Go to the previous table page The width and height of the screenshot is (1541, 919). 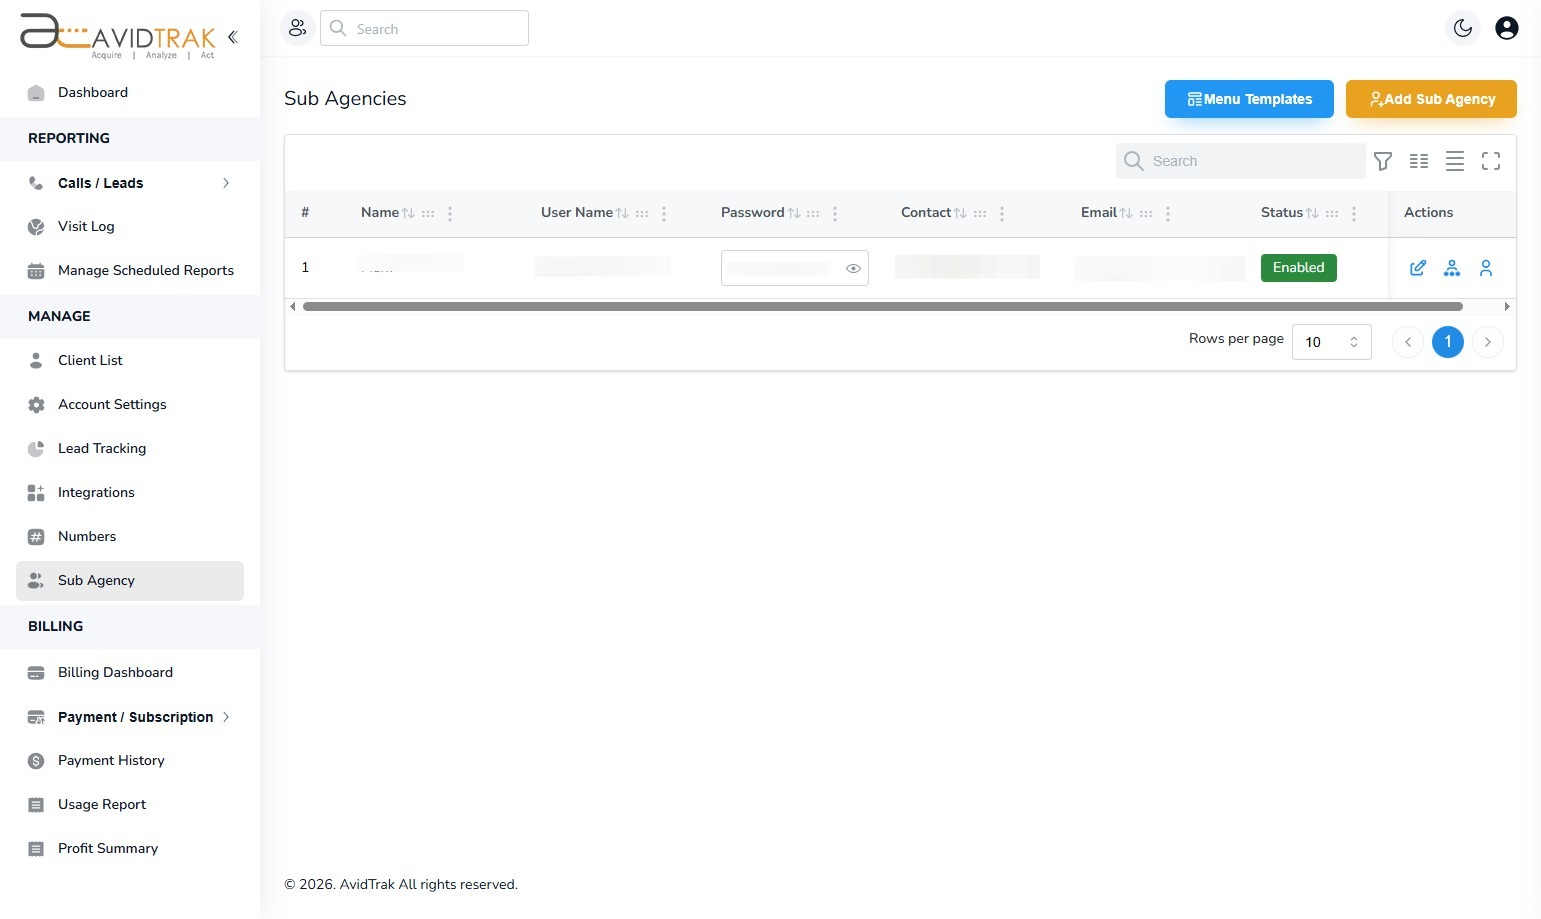[1408, 342]
